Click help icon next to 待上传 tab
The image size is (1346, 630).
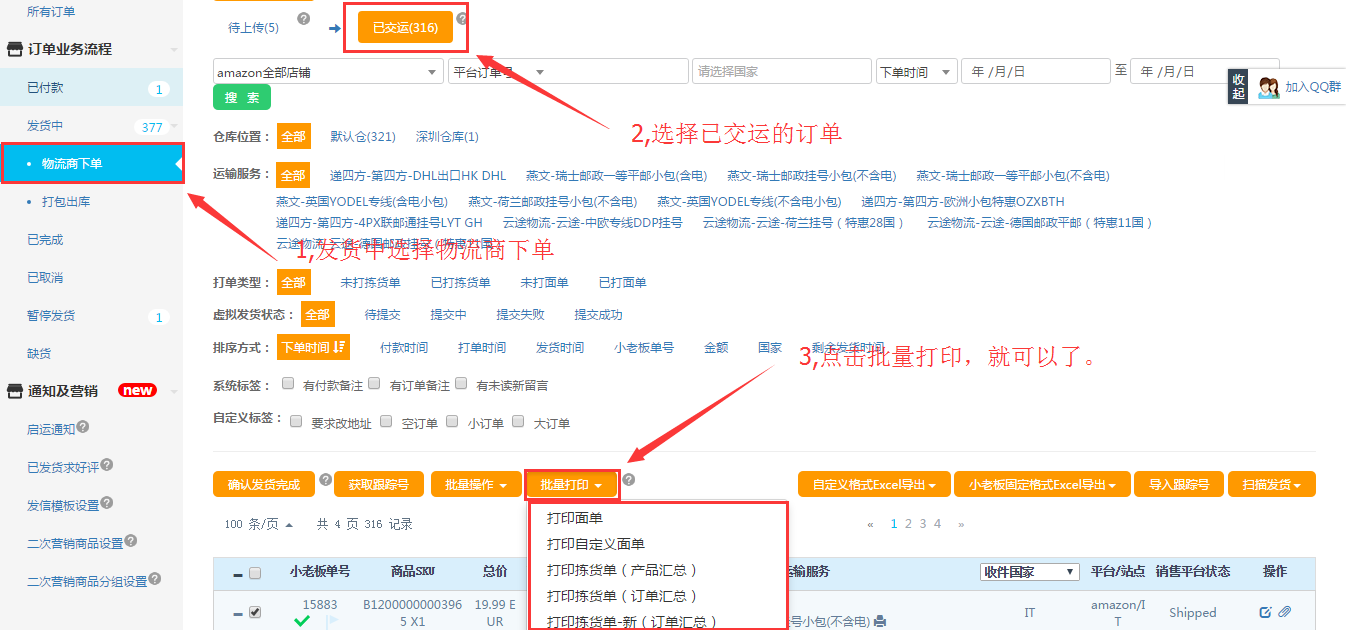pos(304,19)
